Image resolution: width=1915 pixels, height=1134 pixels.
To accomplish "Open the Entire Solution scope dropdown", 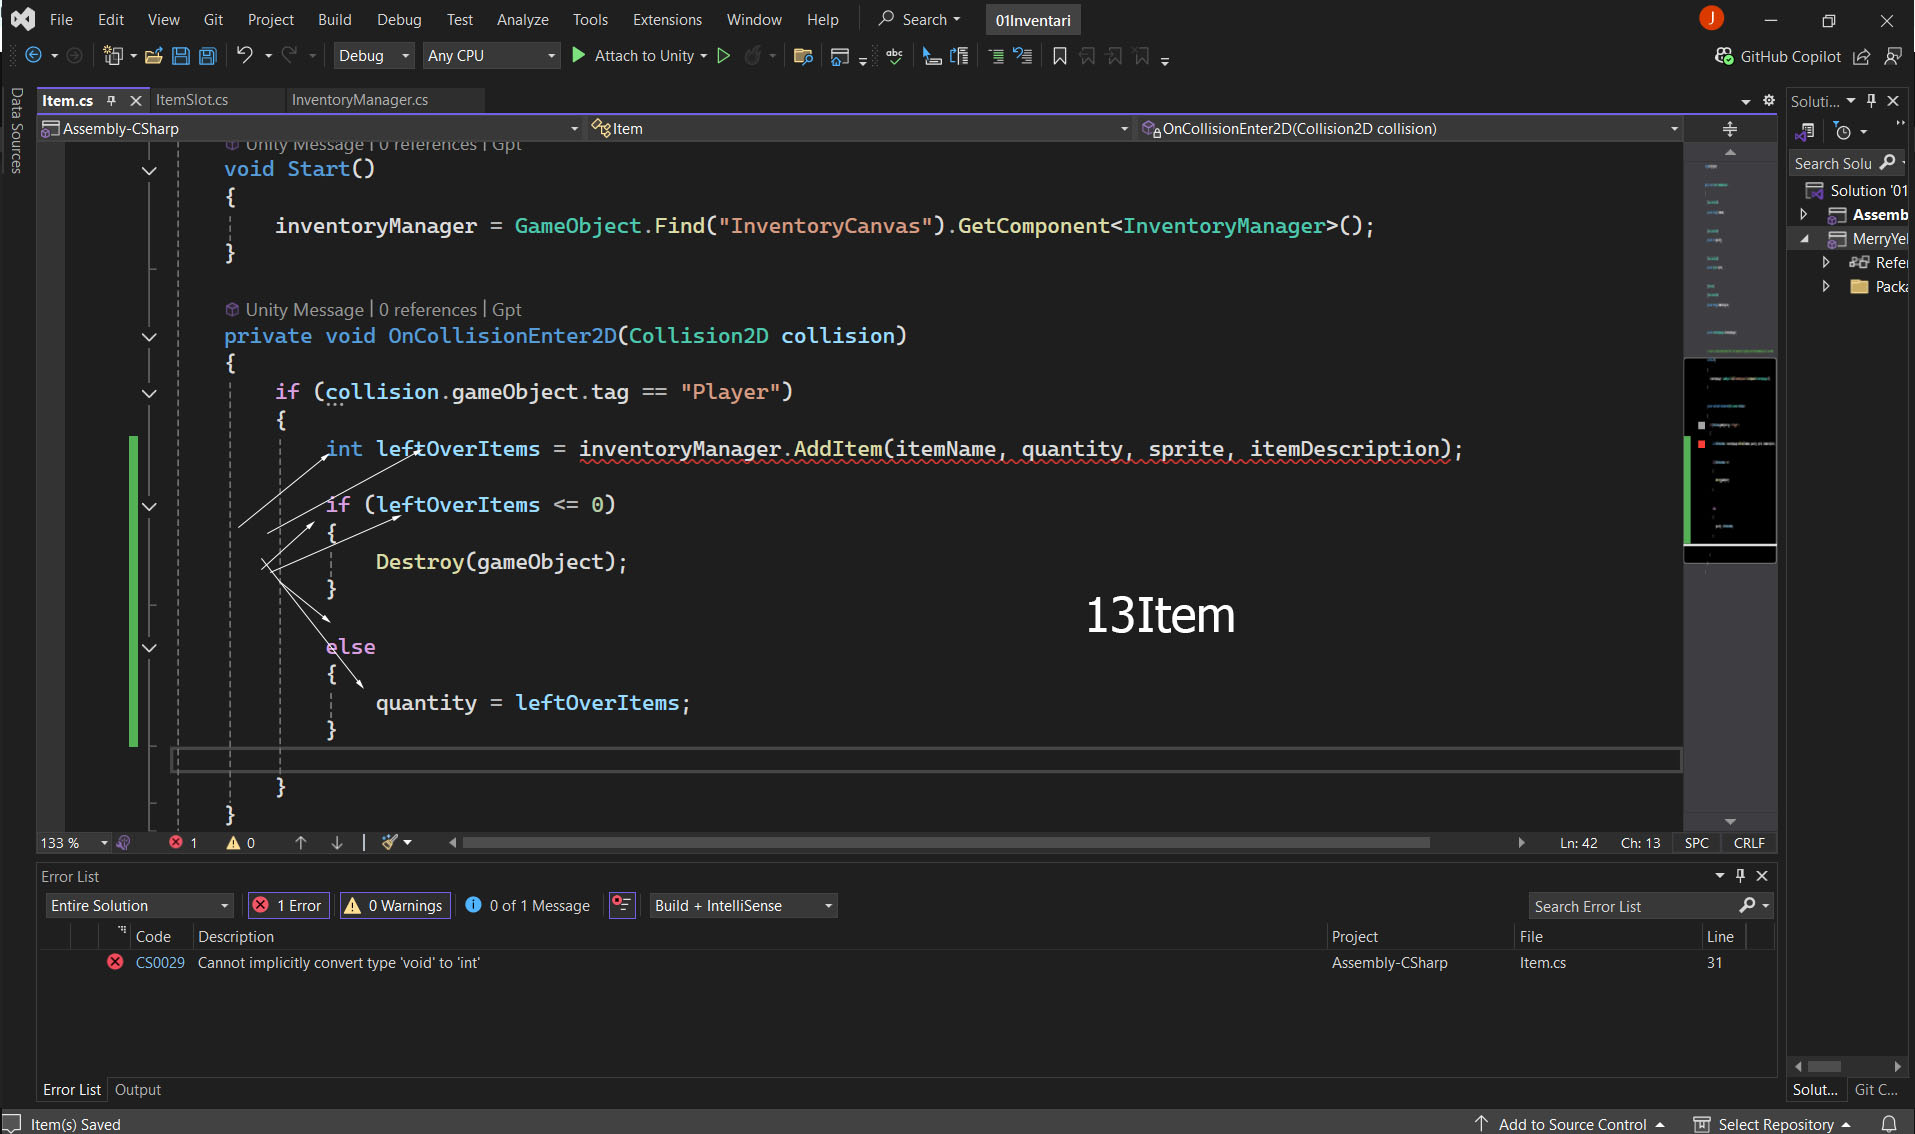I will pyautogui.click(x=139, y=905).
